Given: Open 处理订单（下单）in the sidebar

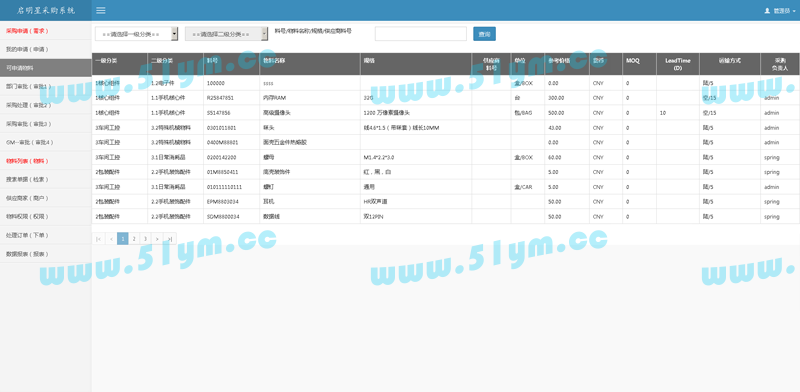Looking at the screenshot, I should pyautogui.click(x=46, y=235).
